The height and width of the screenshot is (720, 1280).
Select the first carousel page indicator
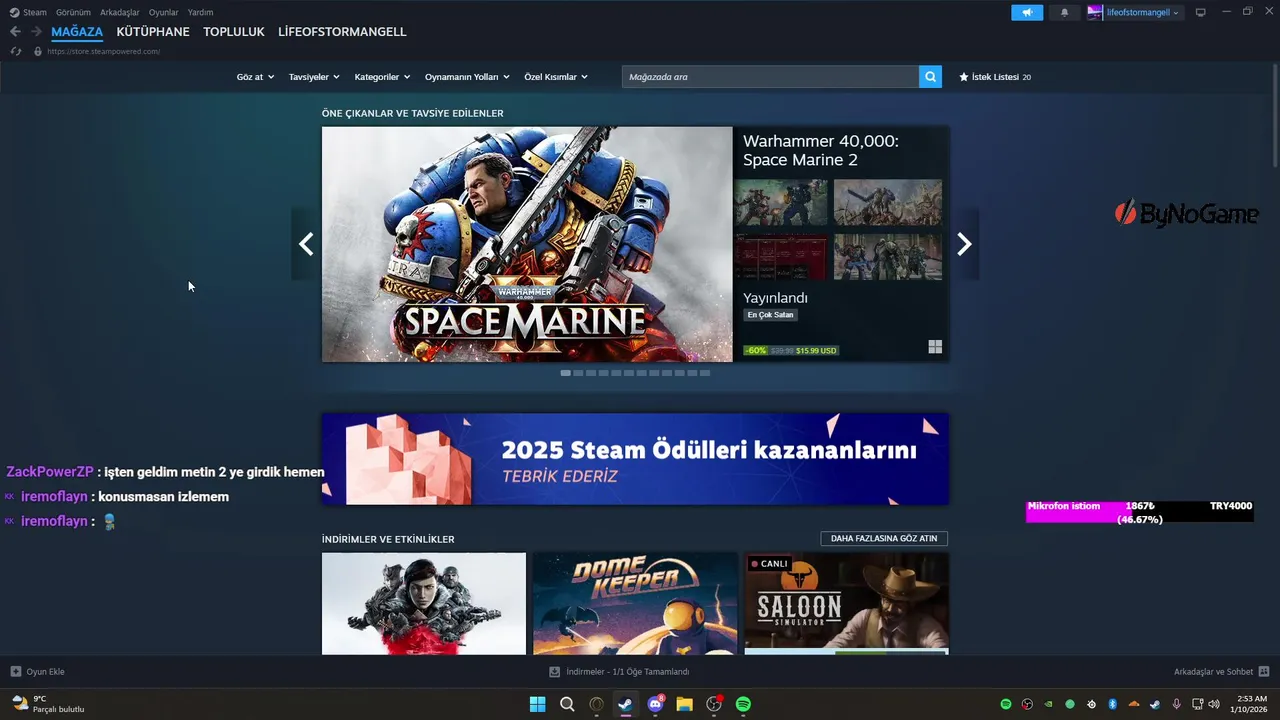(x=566, y=373)
